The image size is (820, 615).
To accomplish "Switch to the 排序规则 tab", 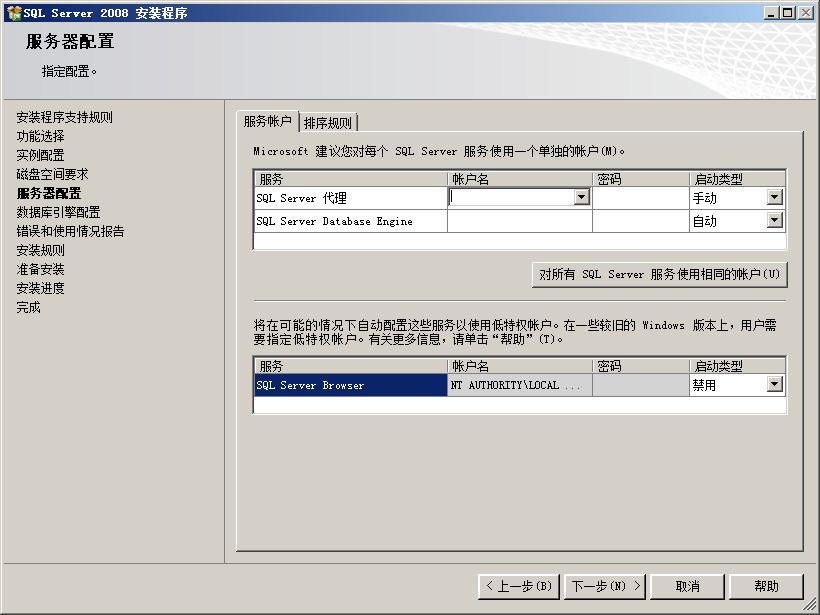I will pos(328,123).
